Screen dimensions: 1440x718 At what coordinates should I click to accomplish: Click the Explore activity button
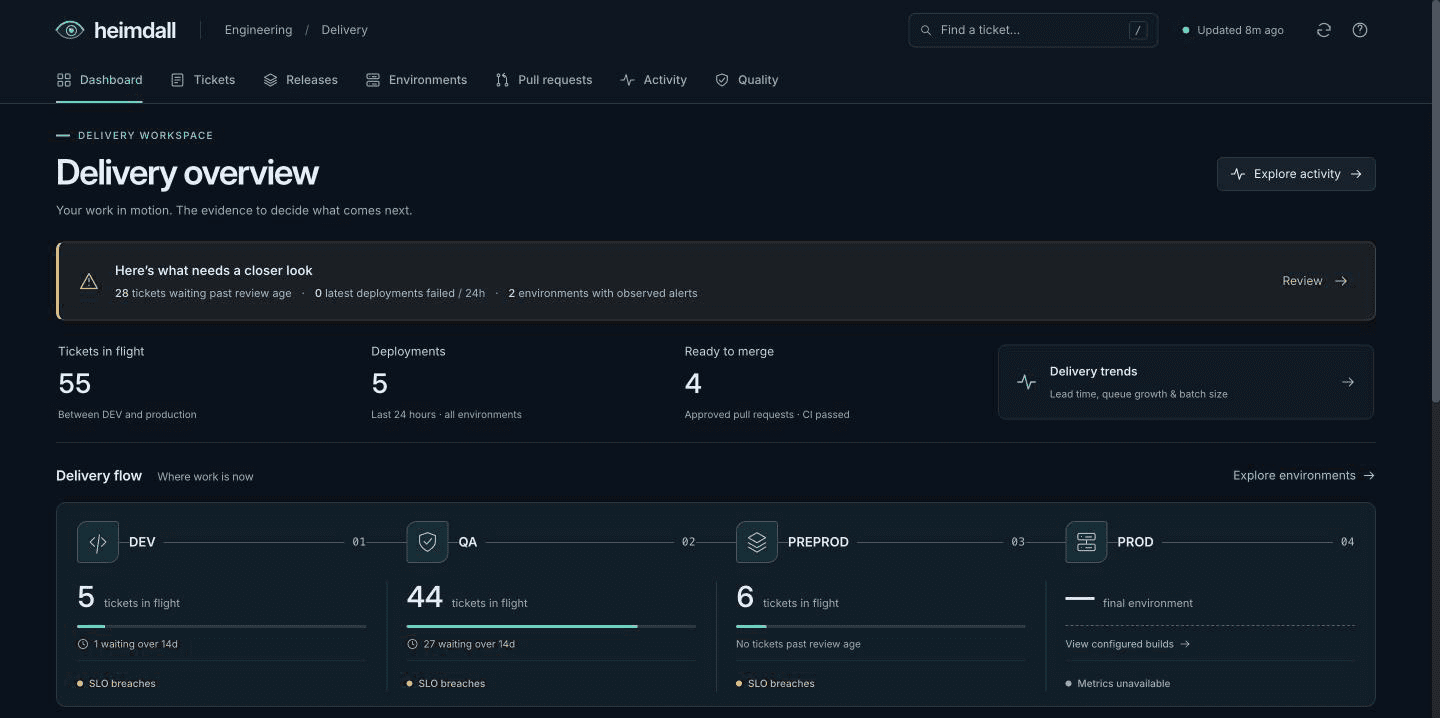[1296, 174]
